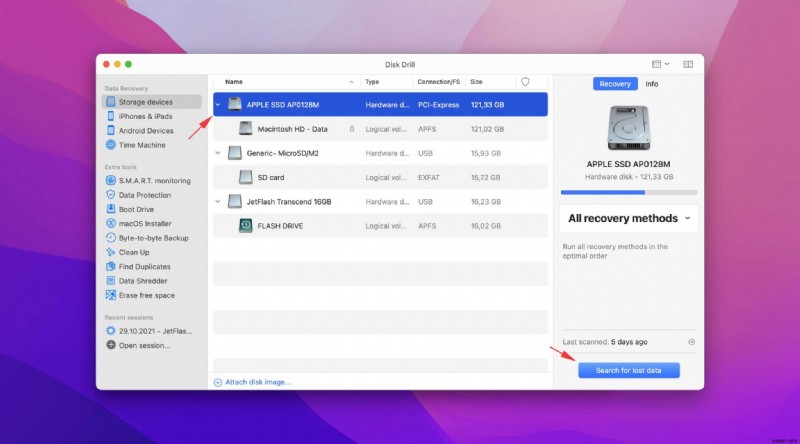Click Search for lost data button

tap(629, 371)
